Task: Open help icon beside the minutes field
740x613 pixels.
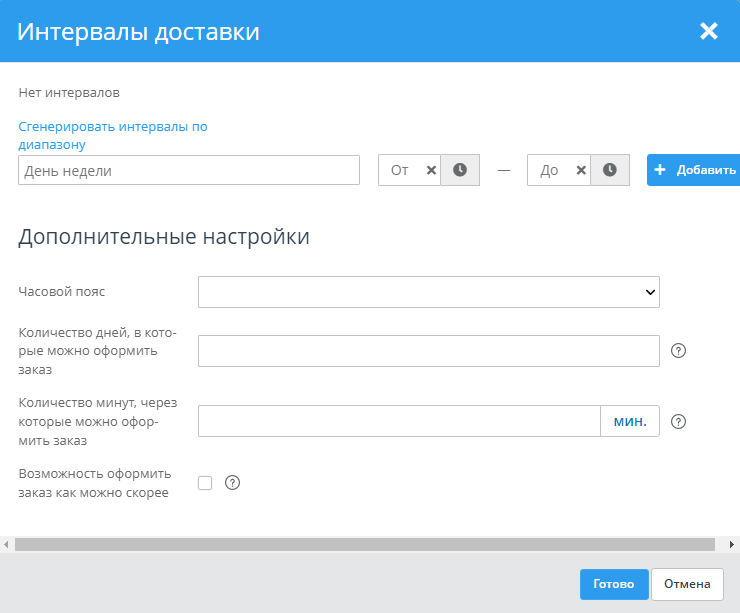Action: coord(678,421)
